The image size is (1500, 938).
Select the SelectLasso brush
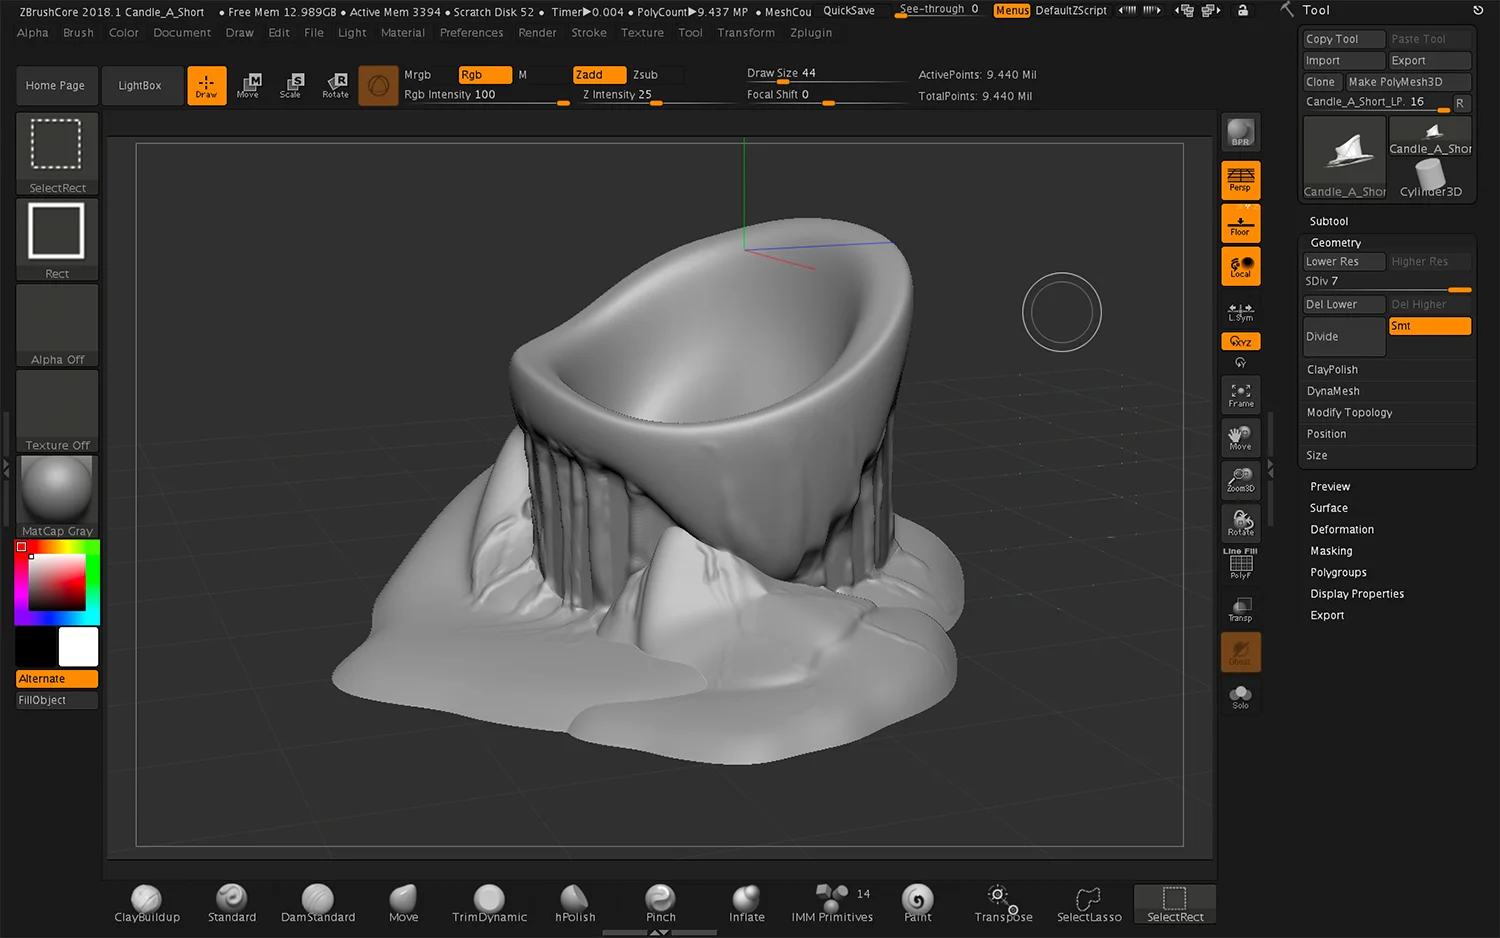tap(1089, 904)
